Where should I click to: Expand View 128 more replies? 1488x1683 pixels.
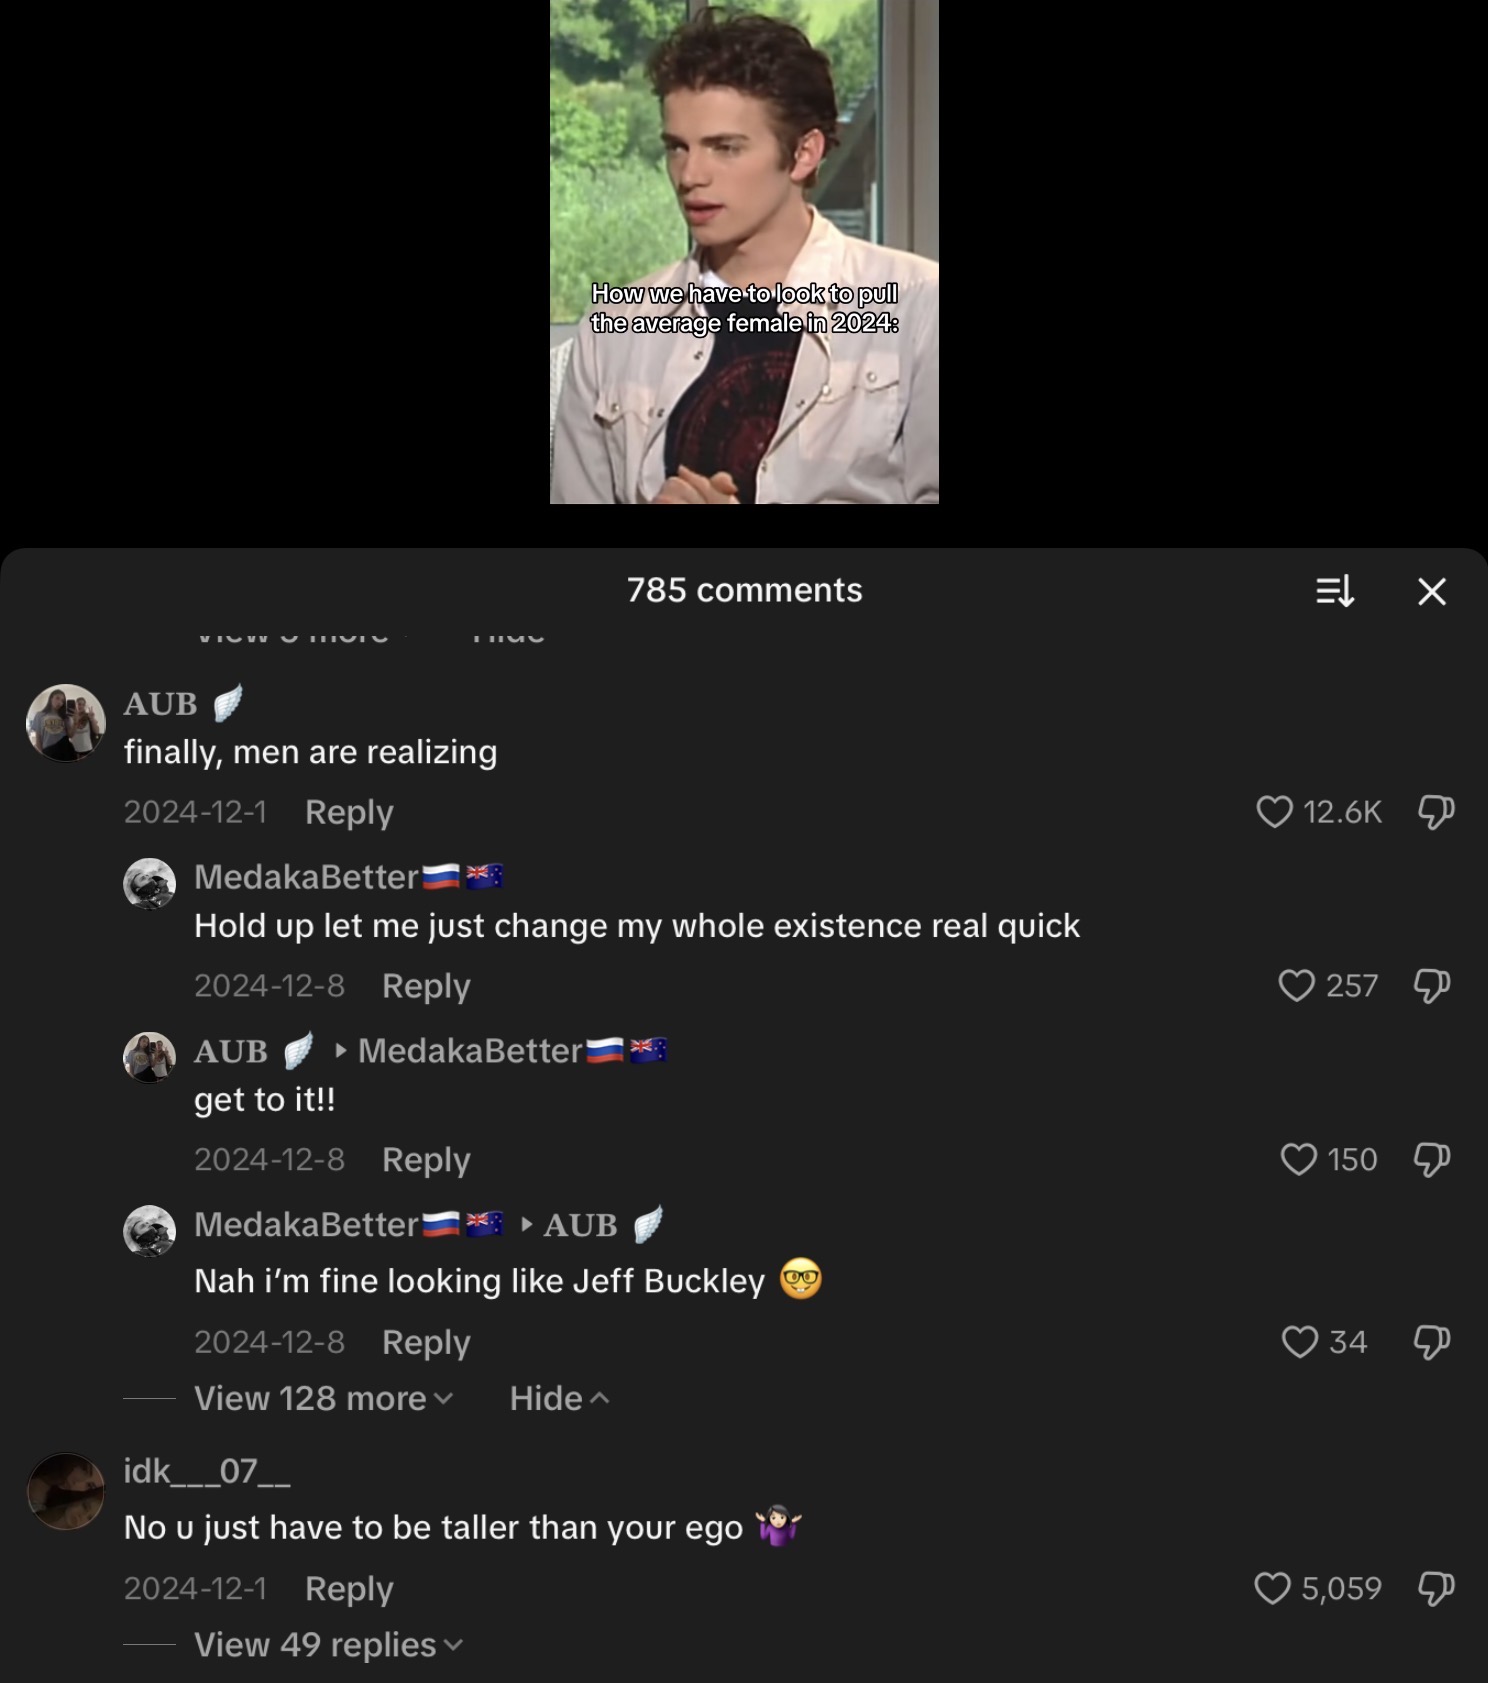coord(324,1398)
